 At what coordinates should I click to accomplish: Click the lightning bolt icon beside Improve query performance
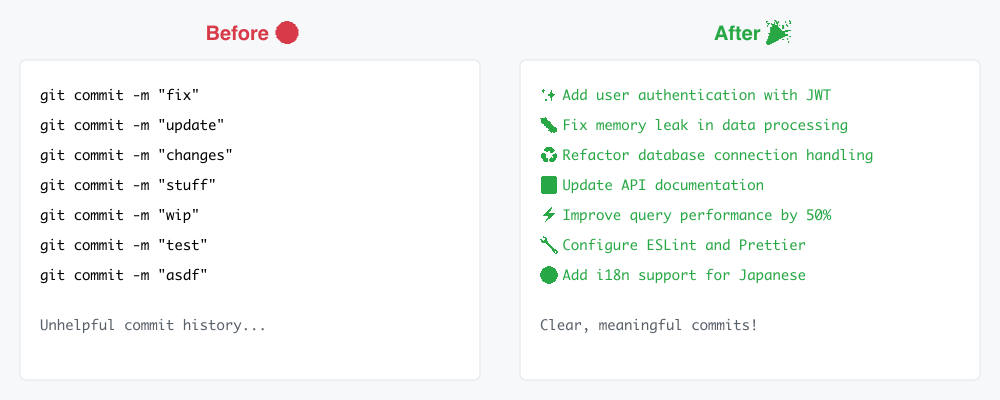click(548, 215)
